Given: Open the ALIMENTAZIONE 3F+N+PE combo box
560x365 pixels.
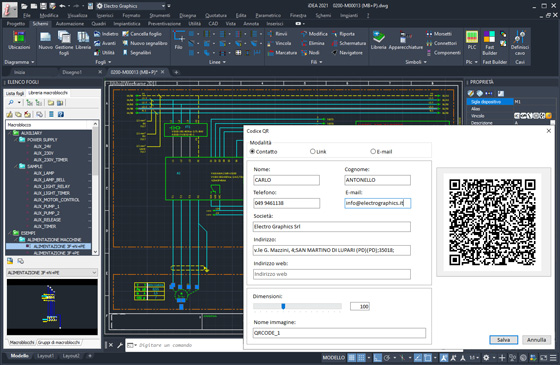Looking at the screenshot, I should click(x=52, y=272).
